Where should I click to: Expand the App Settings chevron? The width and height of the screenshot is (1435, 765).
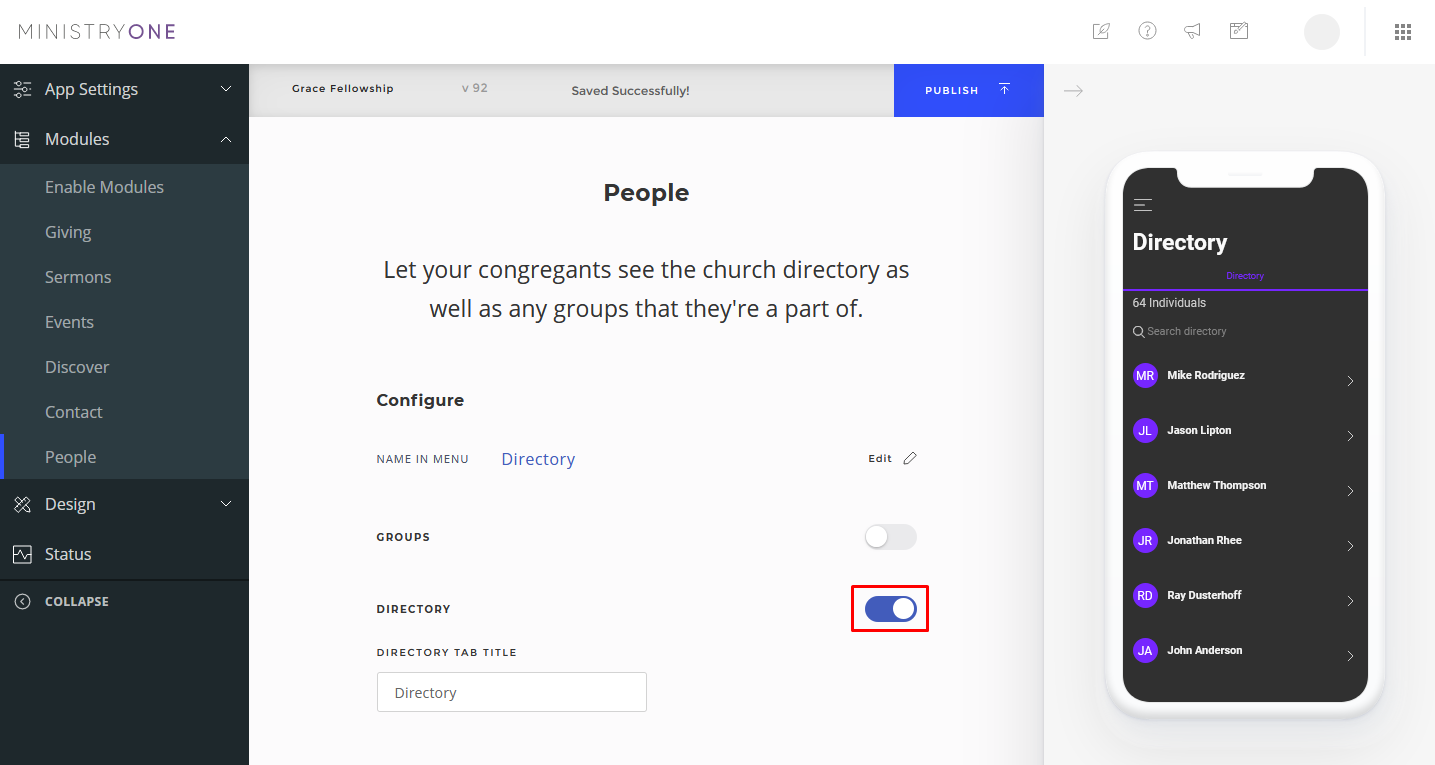click(x=226, y=89)
